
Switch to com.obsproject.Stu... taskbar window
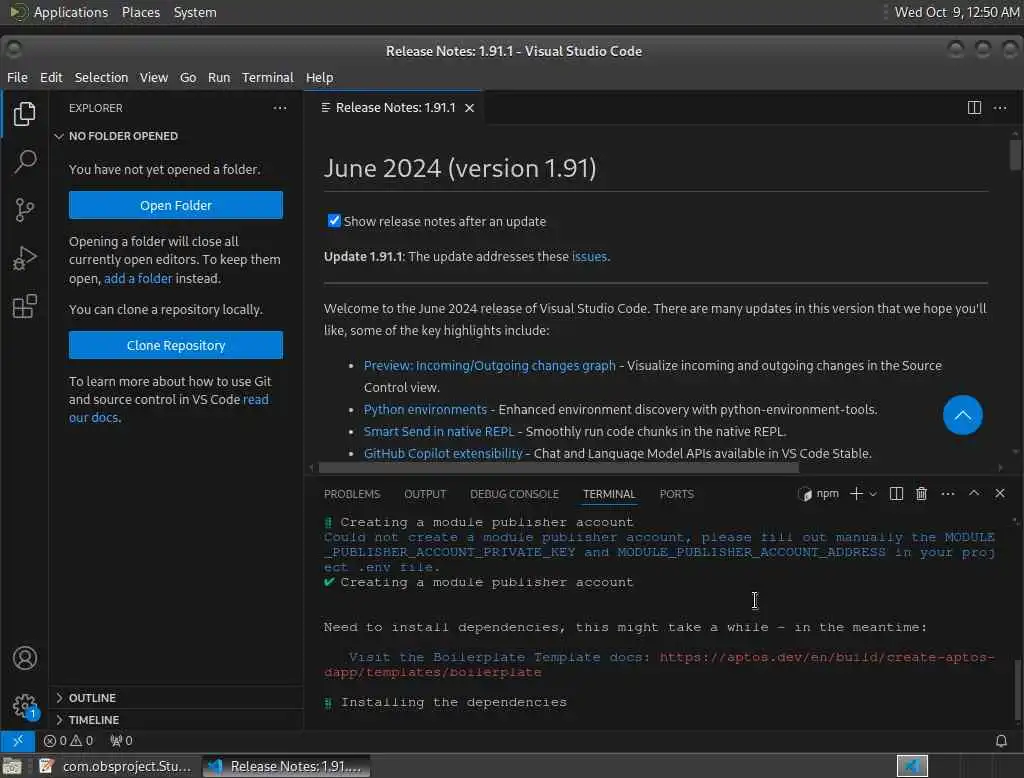pyautogui.click(x=115, y=766)
